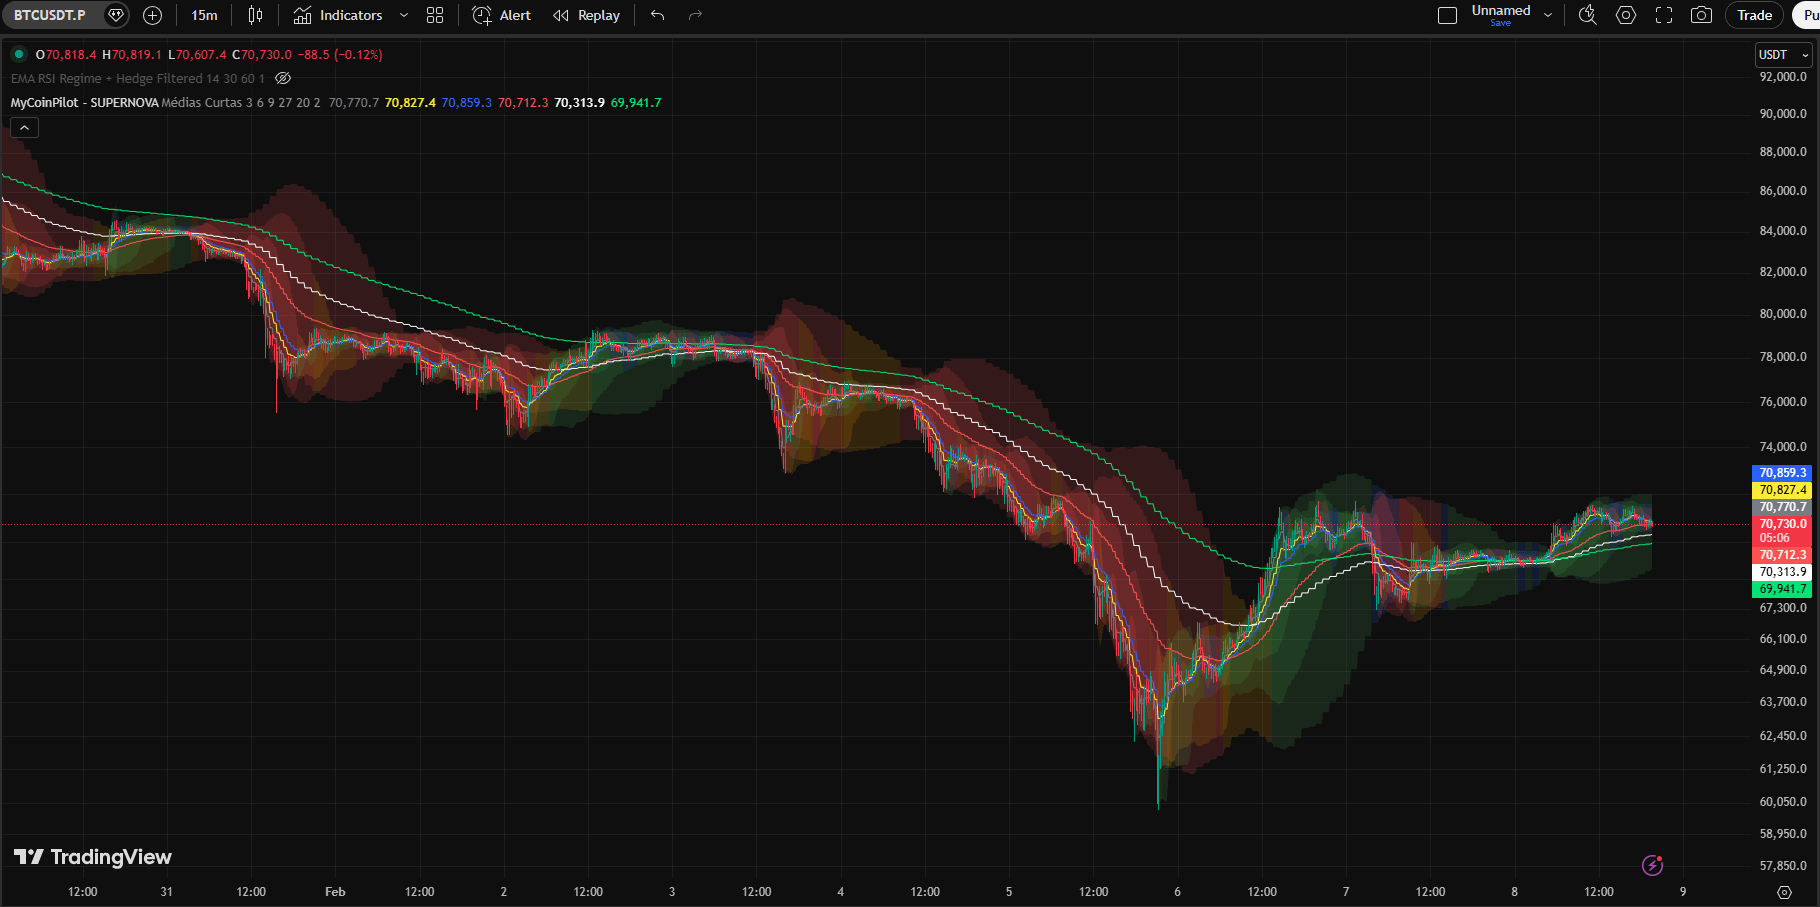
Task: Create an Alert
Action: pyautogui.click(x=502, y=15)
